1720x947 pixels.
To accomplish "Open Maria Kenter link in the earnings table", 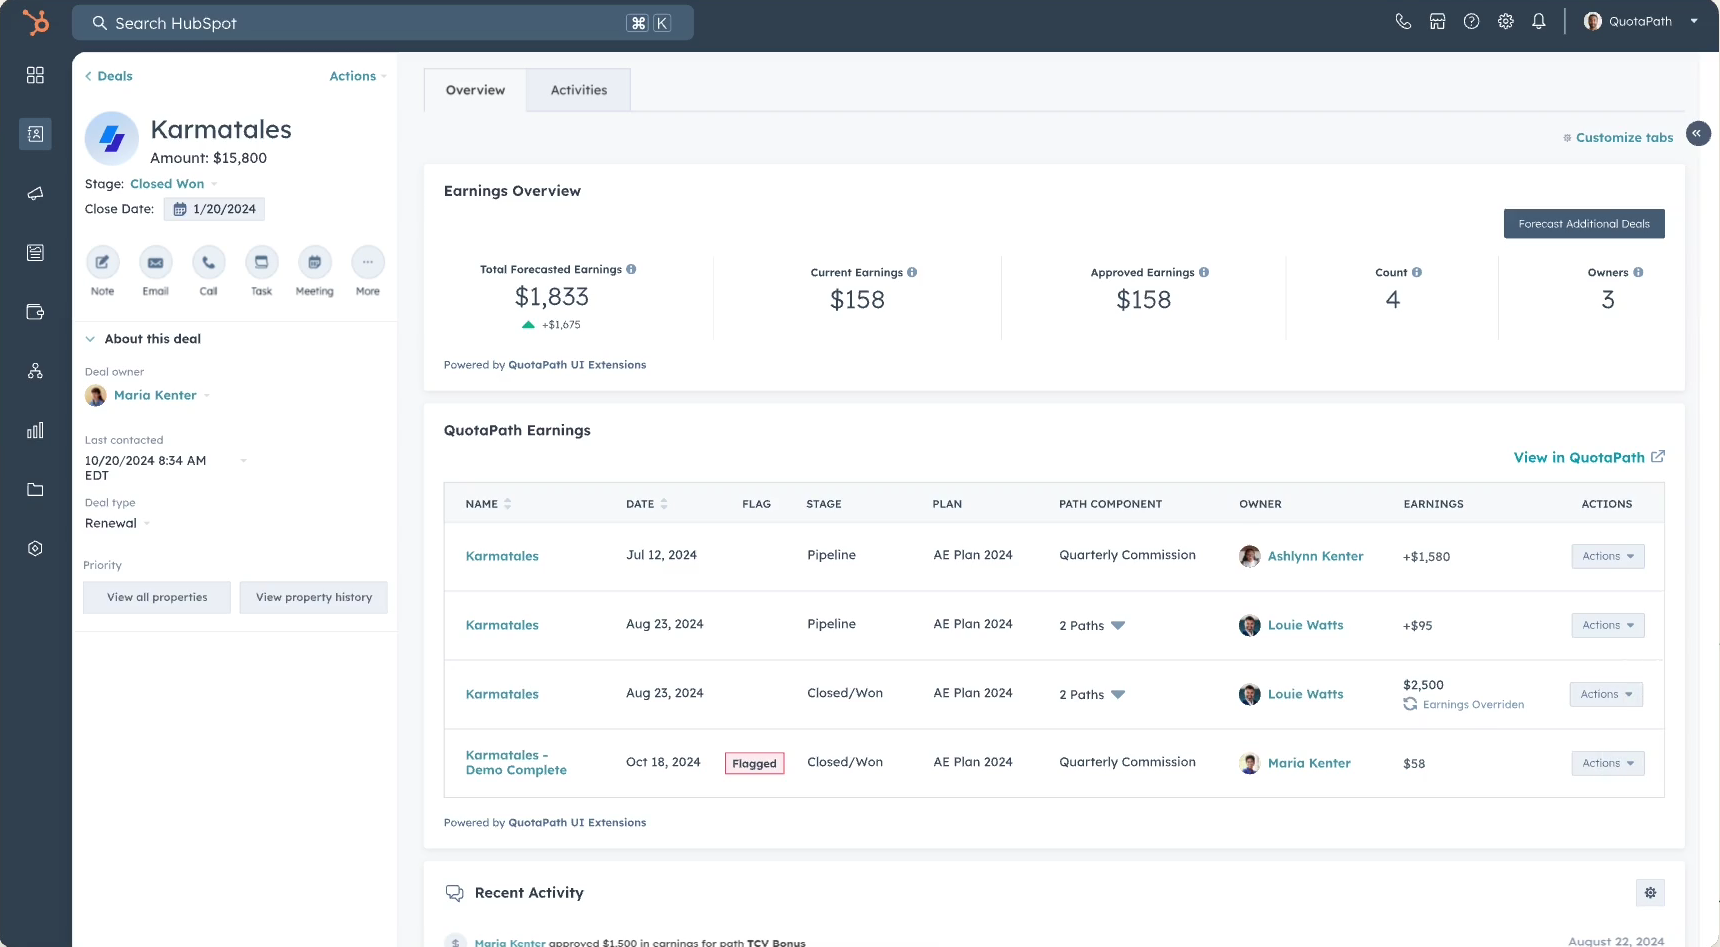I will pyautogui.click(x=1309, y=763).
